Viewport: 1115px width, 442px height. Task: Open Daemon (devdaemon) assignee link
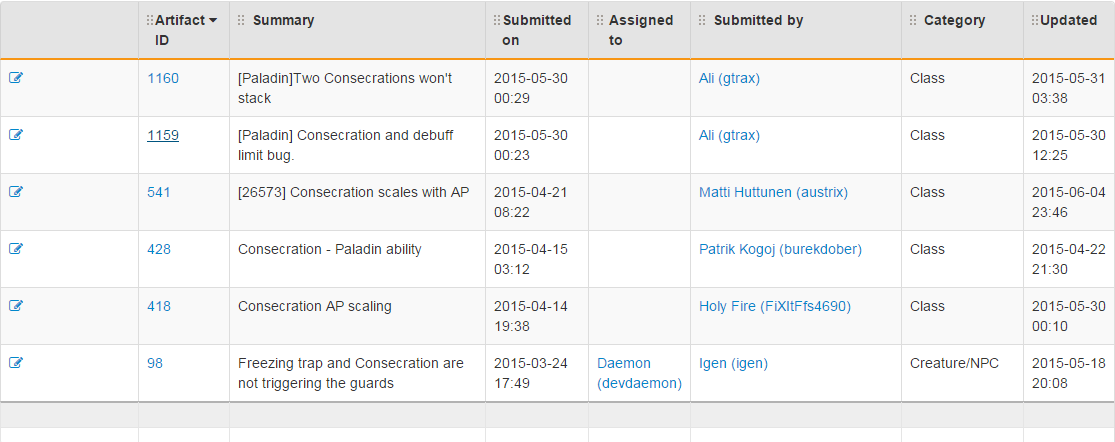[x=639, y=373]
